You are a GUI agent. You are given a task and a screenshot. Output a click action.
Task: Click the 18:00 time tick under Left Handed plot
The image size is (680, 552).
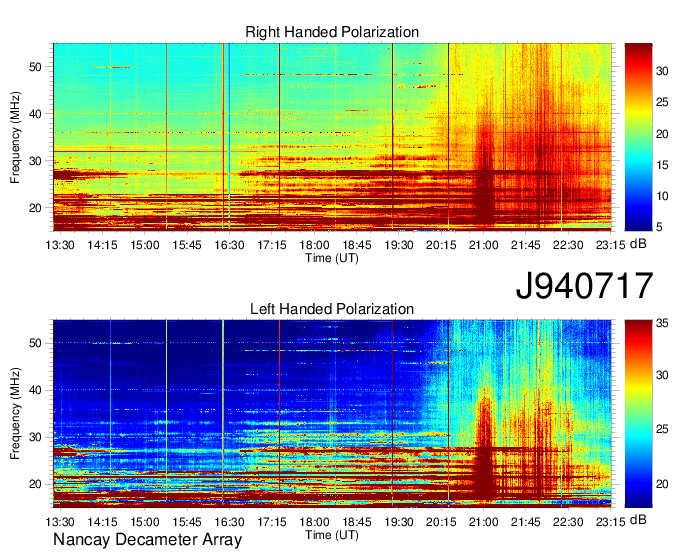(314, 522)
